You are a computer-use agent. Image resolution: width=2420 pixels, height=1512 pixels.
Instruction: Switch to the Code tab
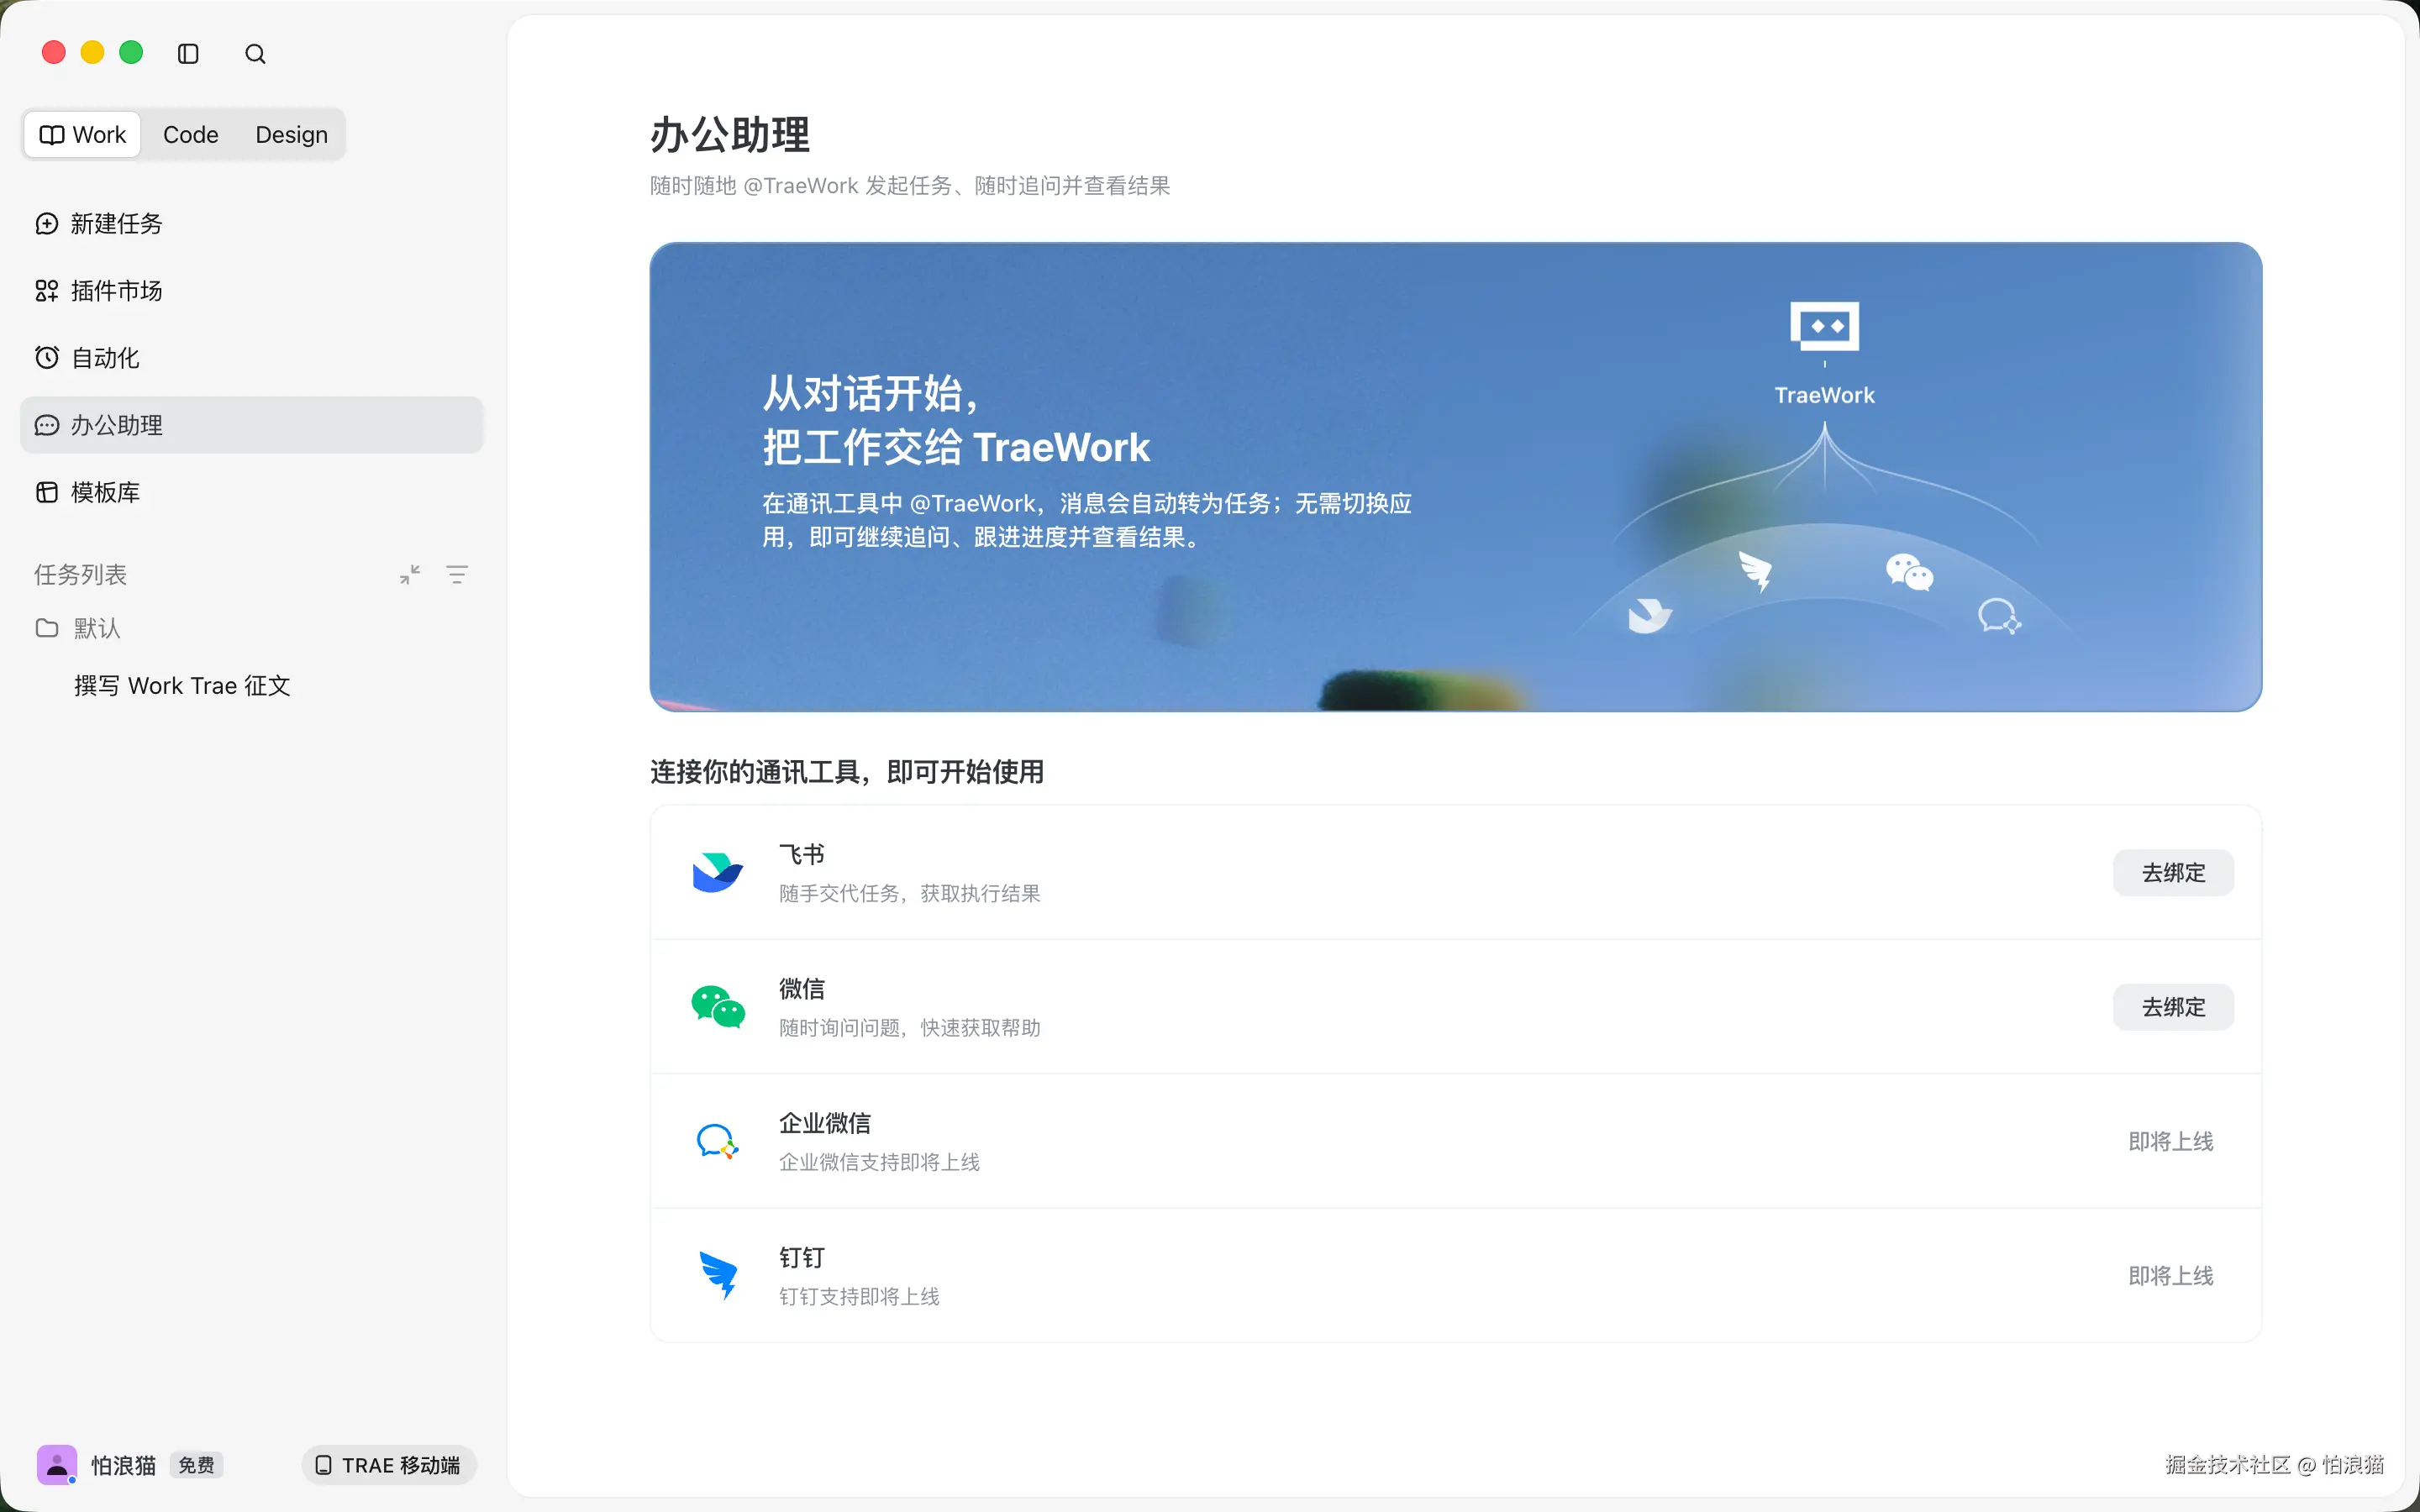pos(191,135)
